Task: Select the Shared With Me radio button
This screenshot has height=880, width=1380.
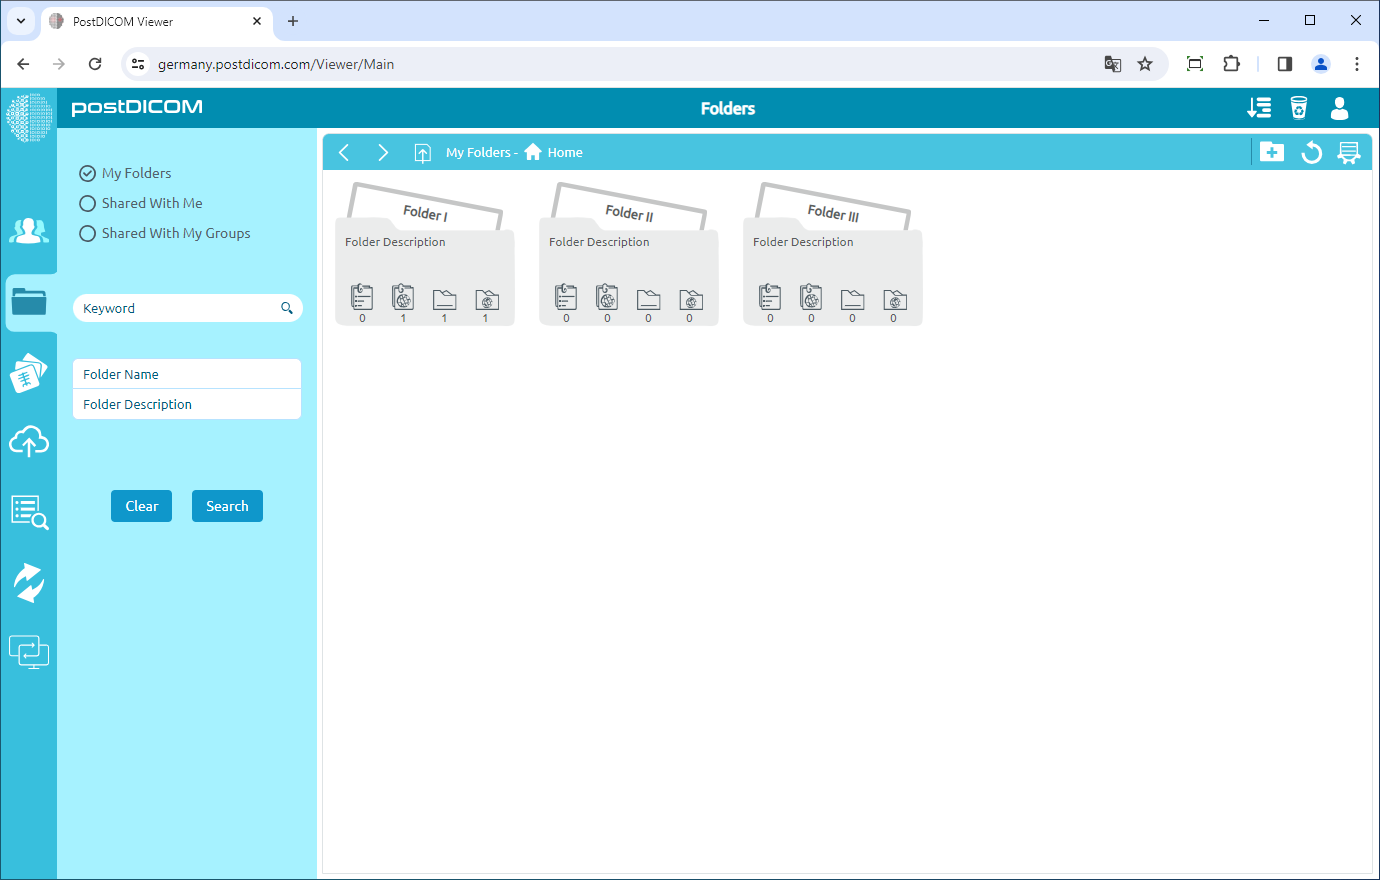Action: (x=87, y=203)
